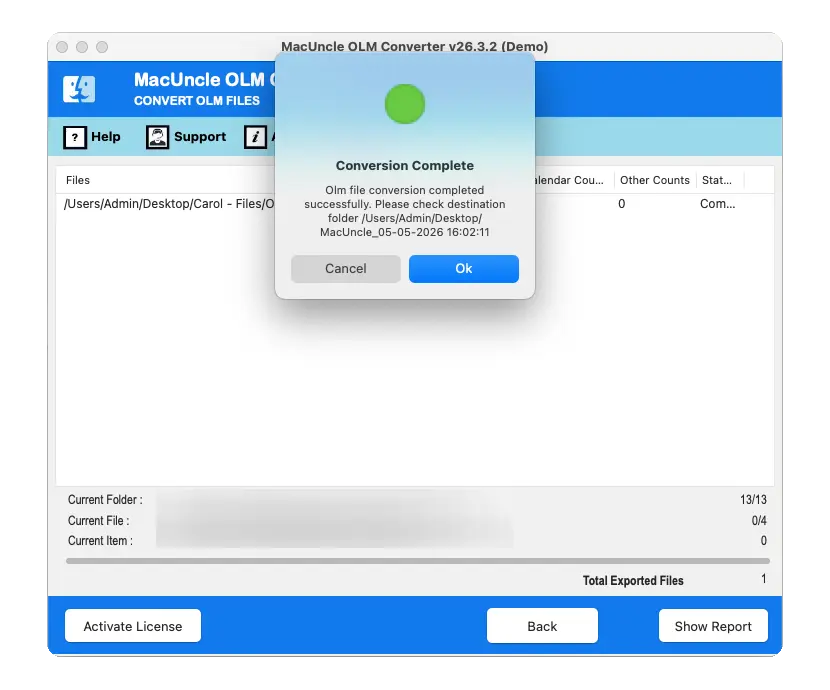Click the Ok button in the dialog
The image size is (830, 690).
coord(464,269)
